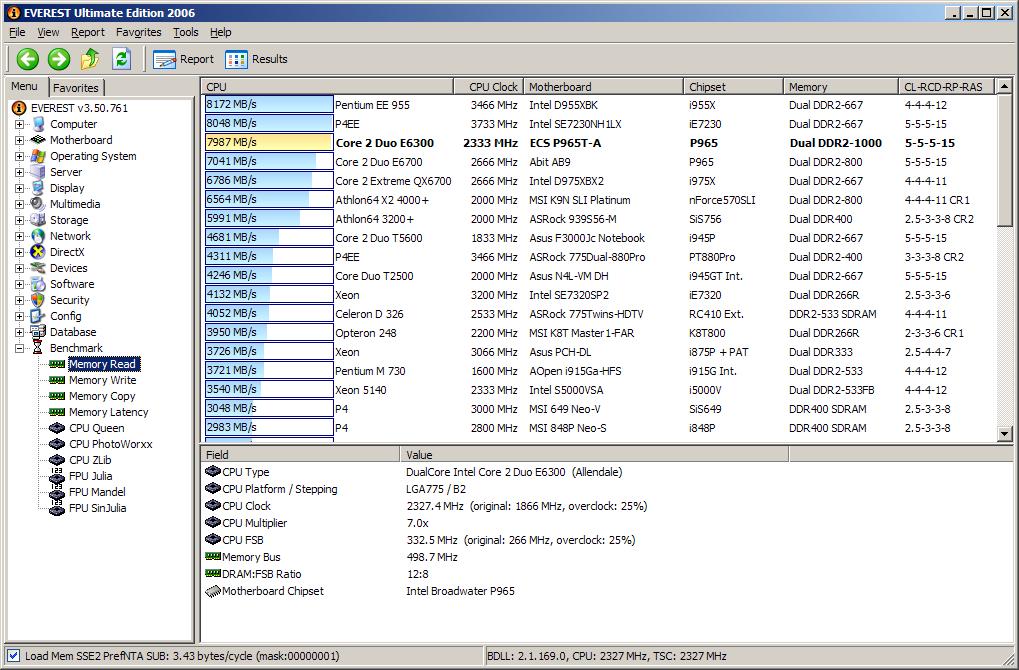The width and height of the screenshot is (1019, 670).
Task: Expand the Computer tree node
Action: coord(19,124)
